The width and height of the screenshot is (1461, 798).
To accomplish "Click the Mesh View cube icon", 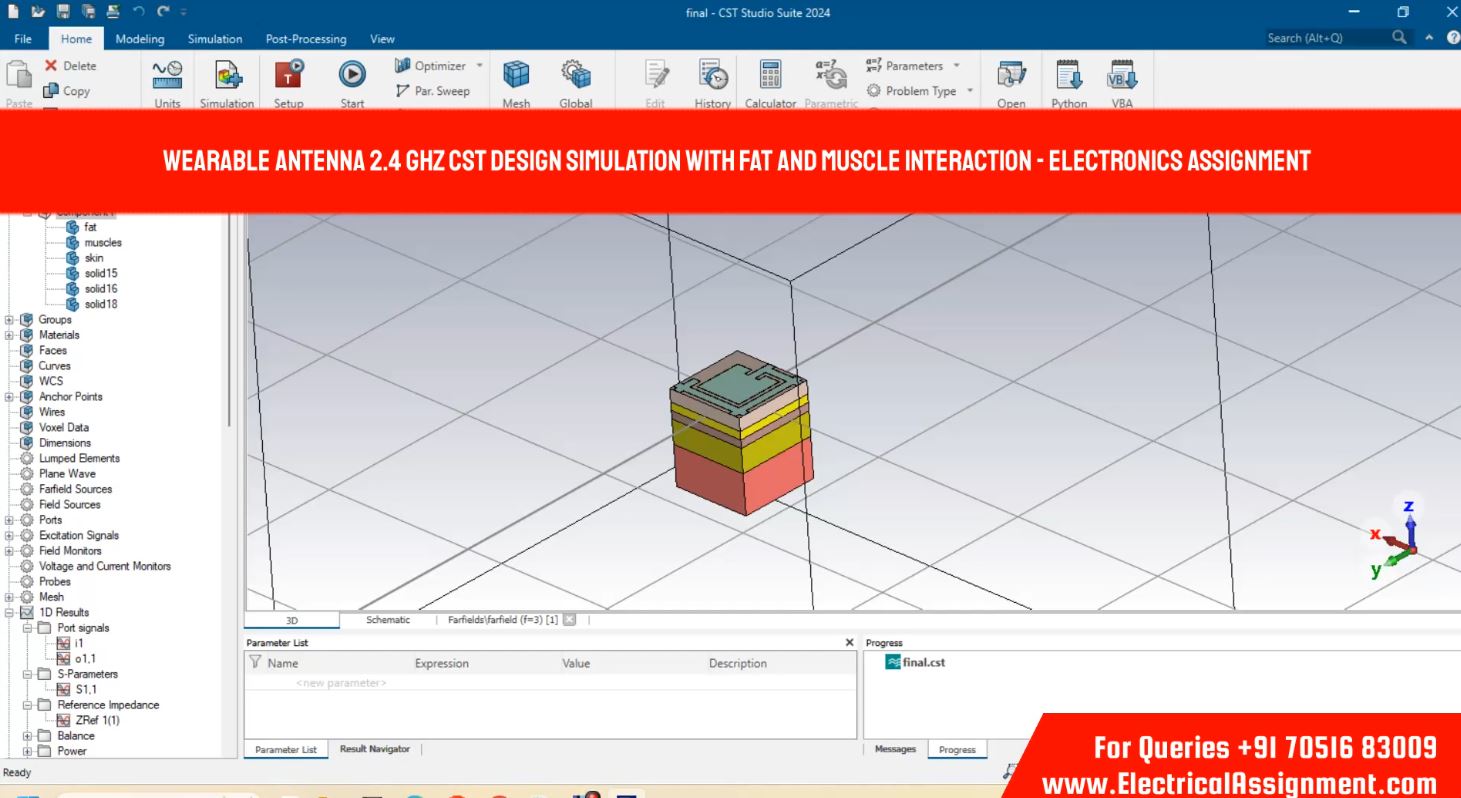I will click(x=516, y=75).
